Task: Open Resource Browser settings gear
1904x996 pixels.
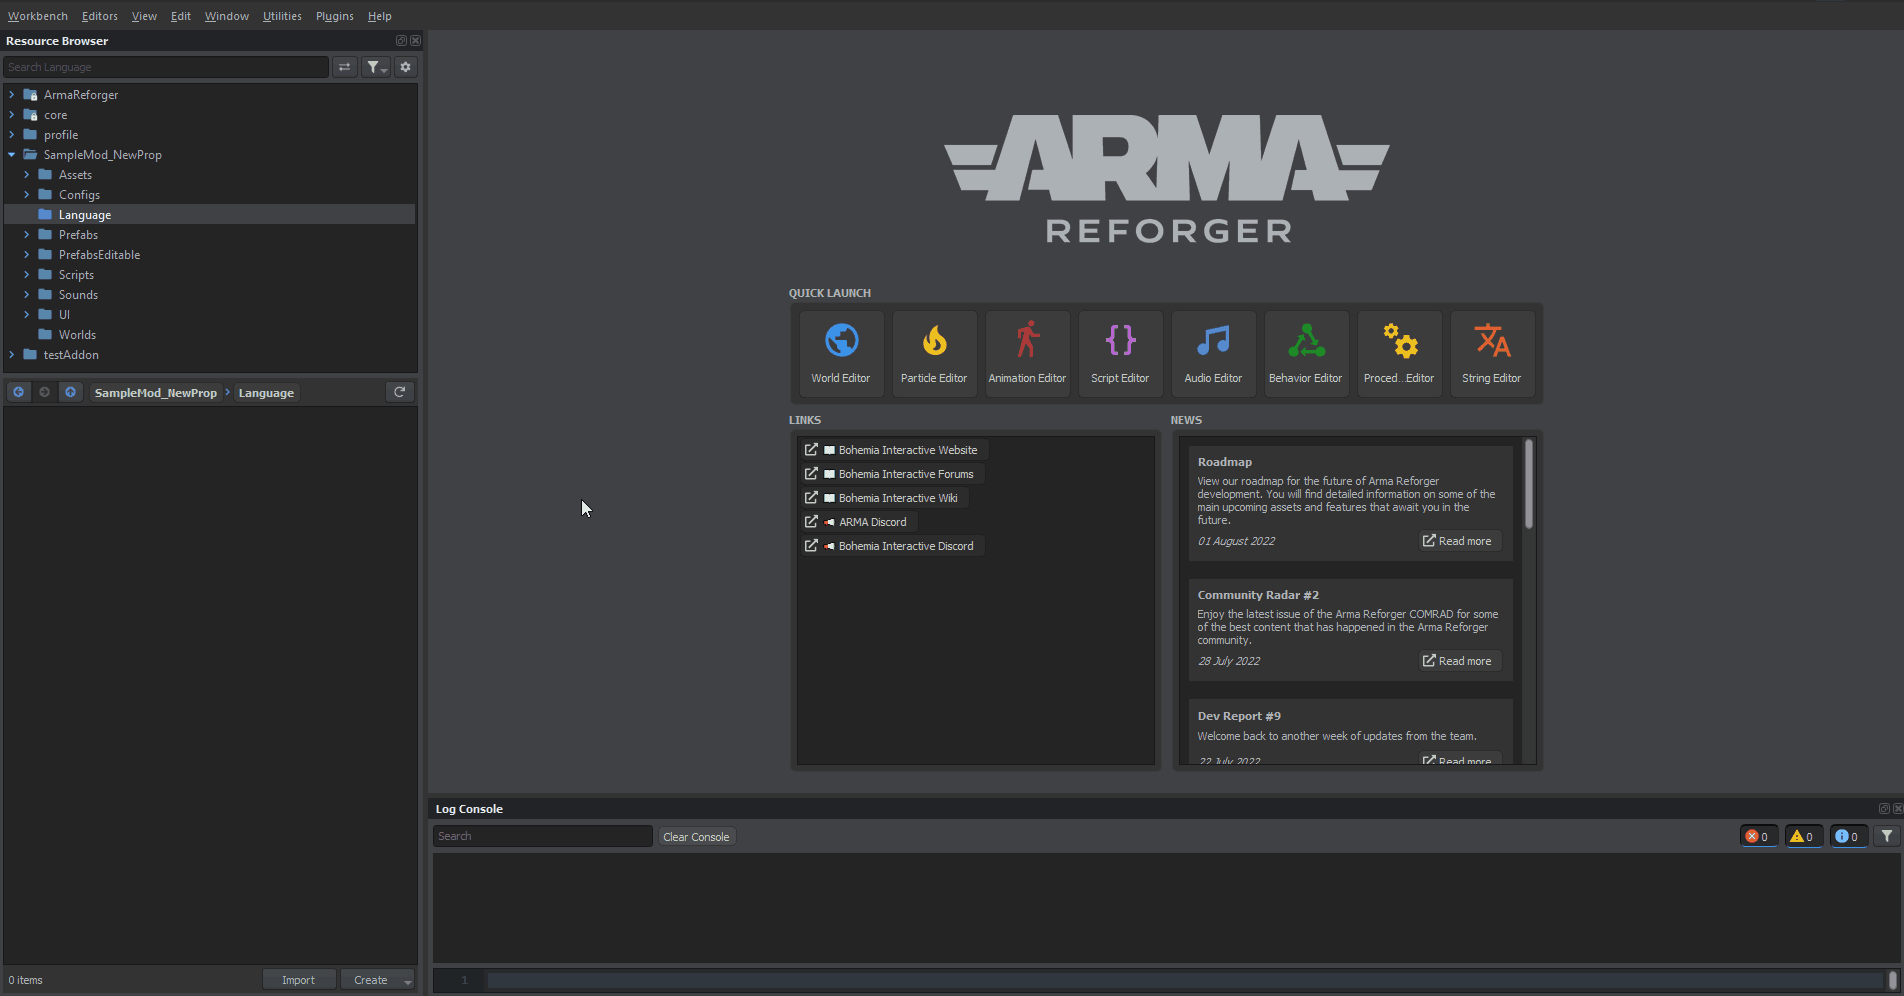Action: tap(405, 67)
